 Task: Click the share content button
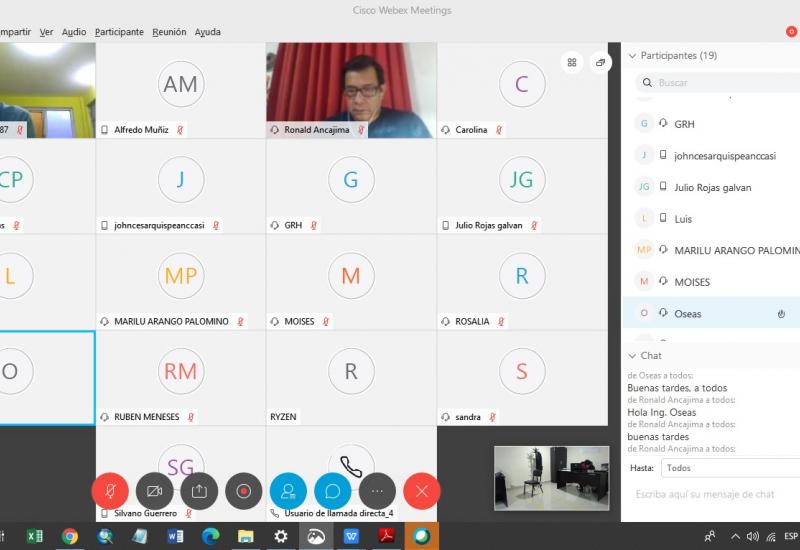(x=199, y=491)
